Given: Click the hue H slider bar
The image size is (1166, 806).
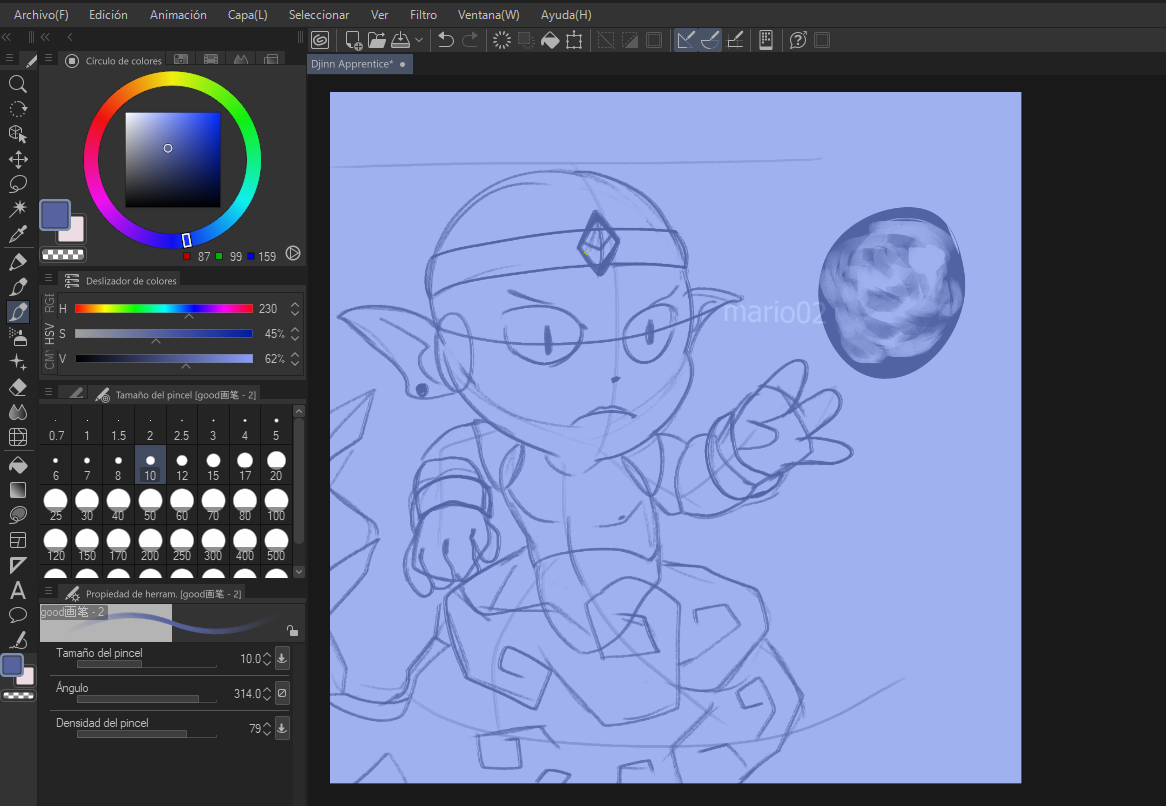Looking at the screenshot, I should click(164, 308).
